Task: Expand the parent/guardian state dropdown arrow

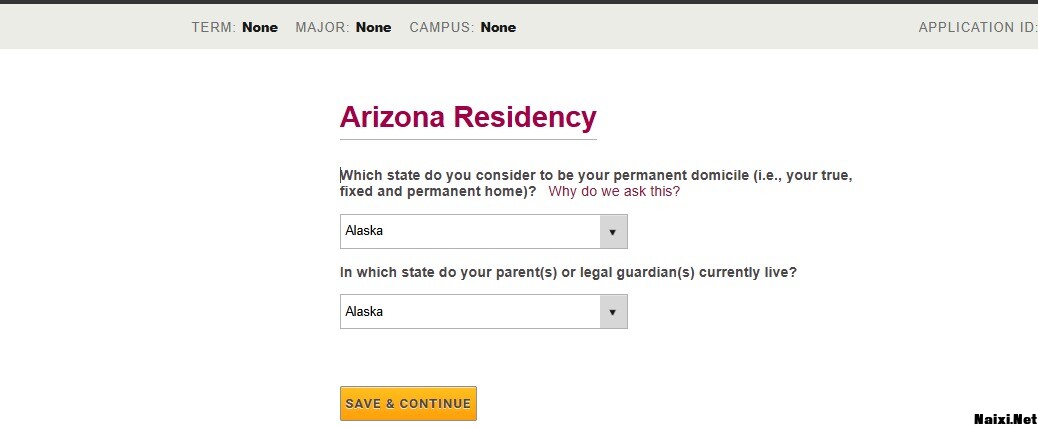Action: point(613,312)
